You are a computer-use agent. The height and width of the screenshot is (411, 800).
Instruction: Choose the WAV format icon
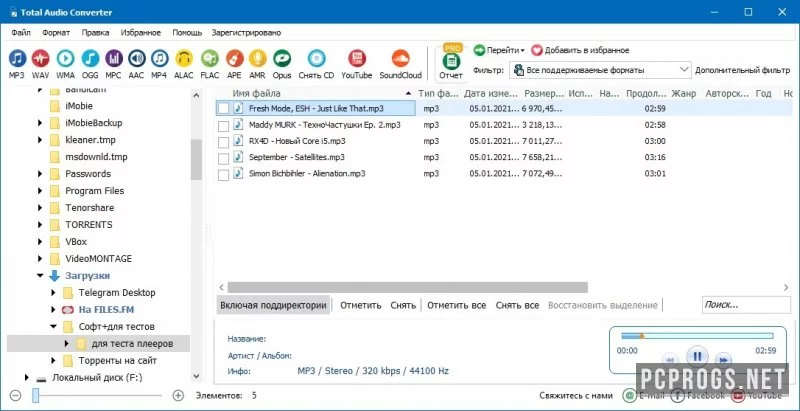41,59
